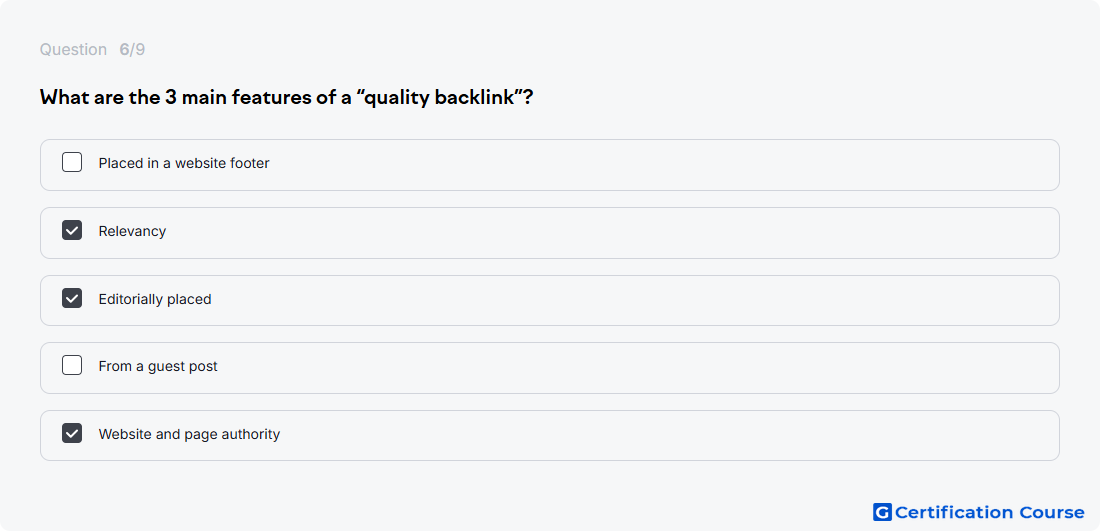Click the 6/9 question progress counter

pyautogui.click(x=132, y=50)
